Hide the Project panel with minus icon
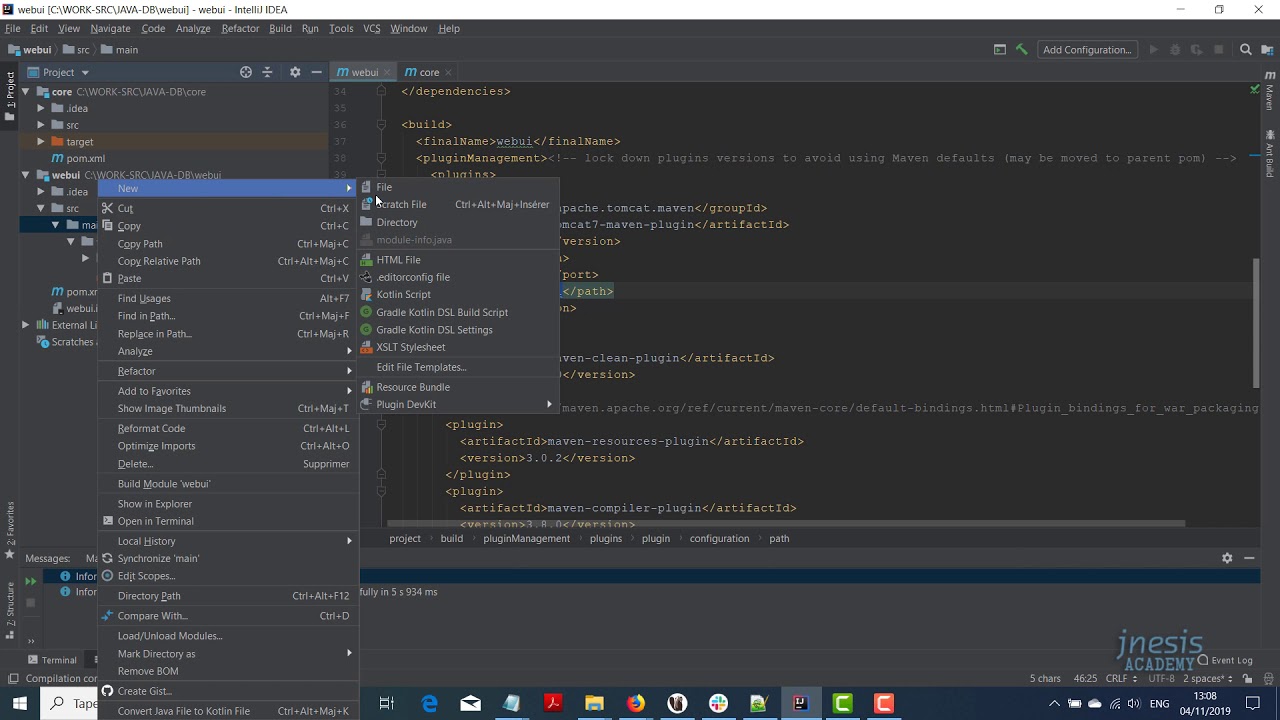 [x=316, y=72]
